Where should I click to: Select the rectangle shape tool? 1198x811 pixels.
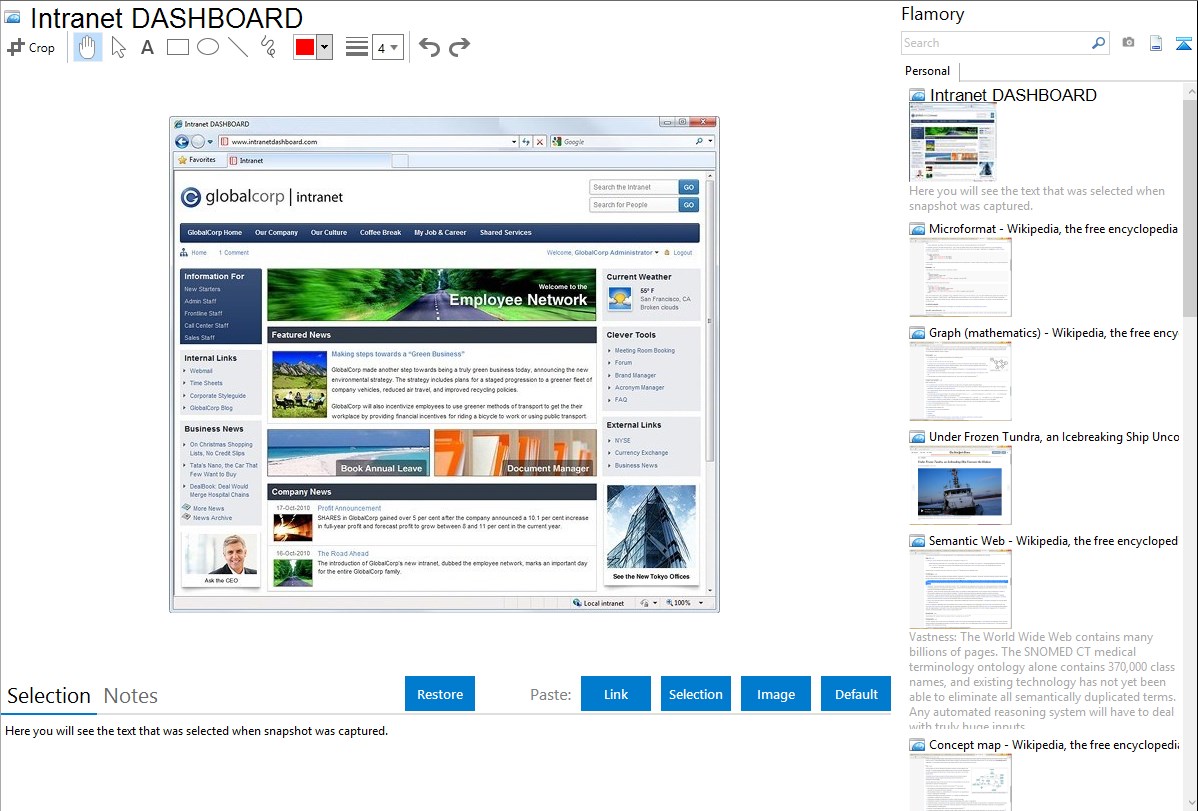(177, 47)
